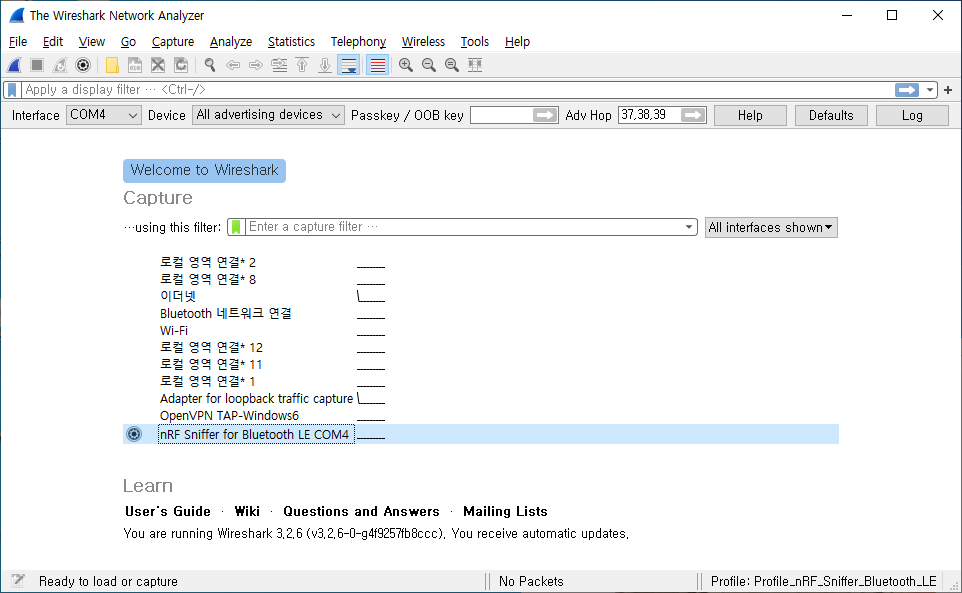962x593 pixels.
Task: Open the Wireless menu
Action: click(423, 42)
